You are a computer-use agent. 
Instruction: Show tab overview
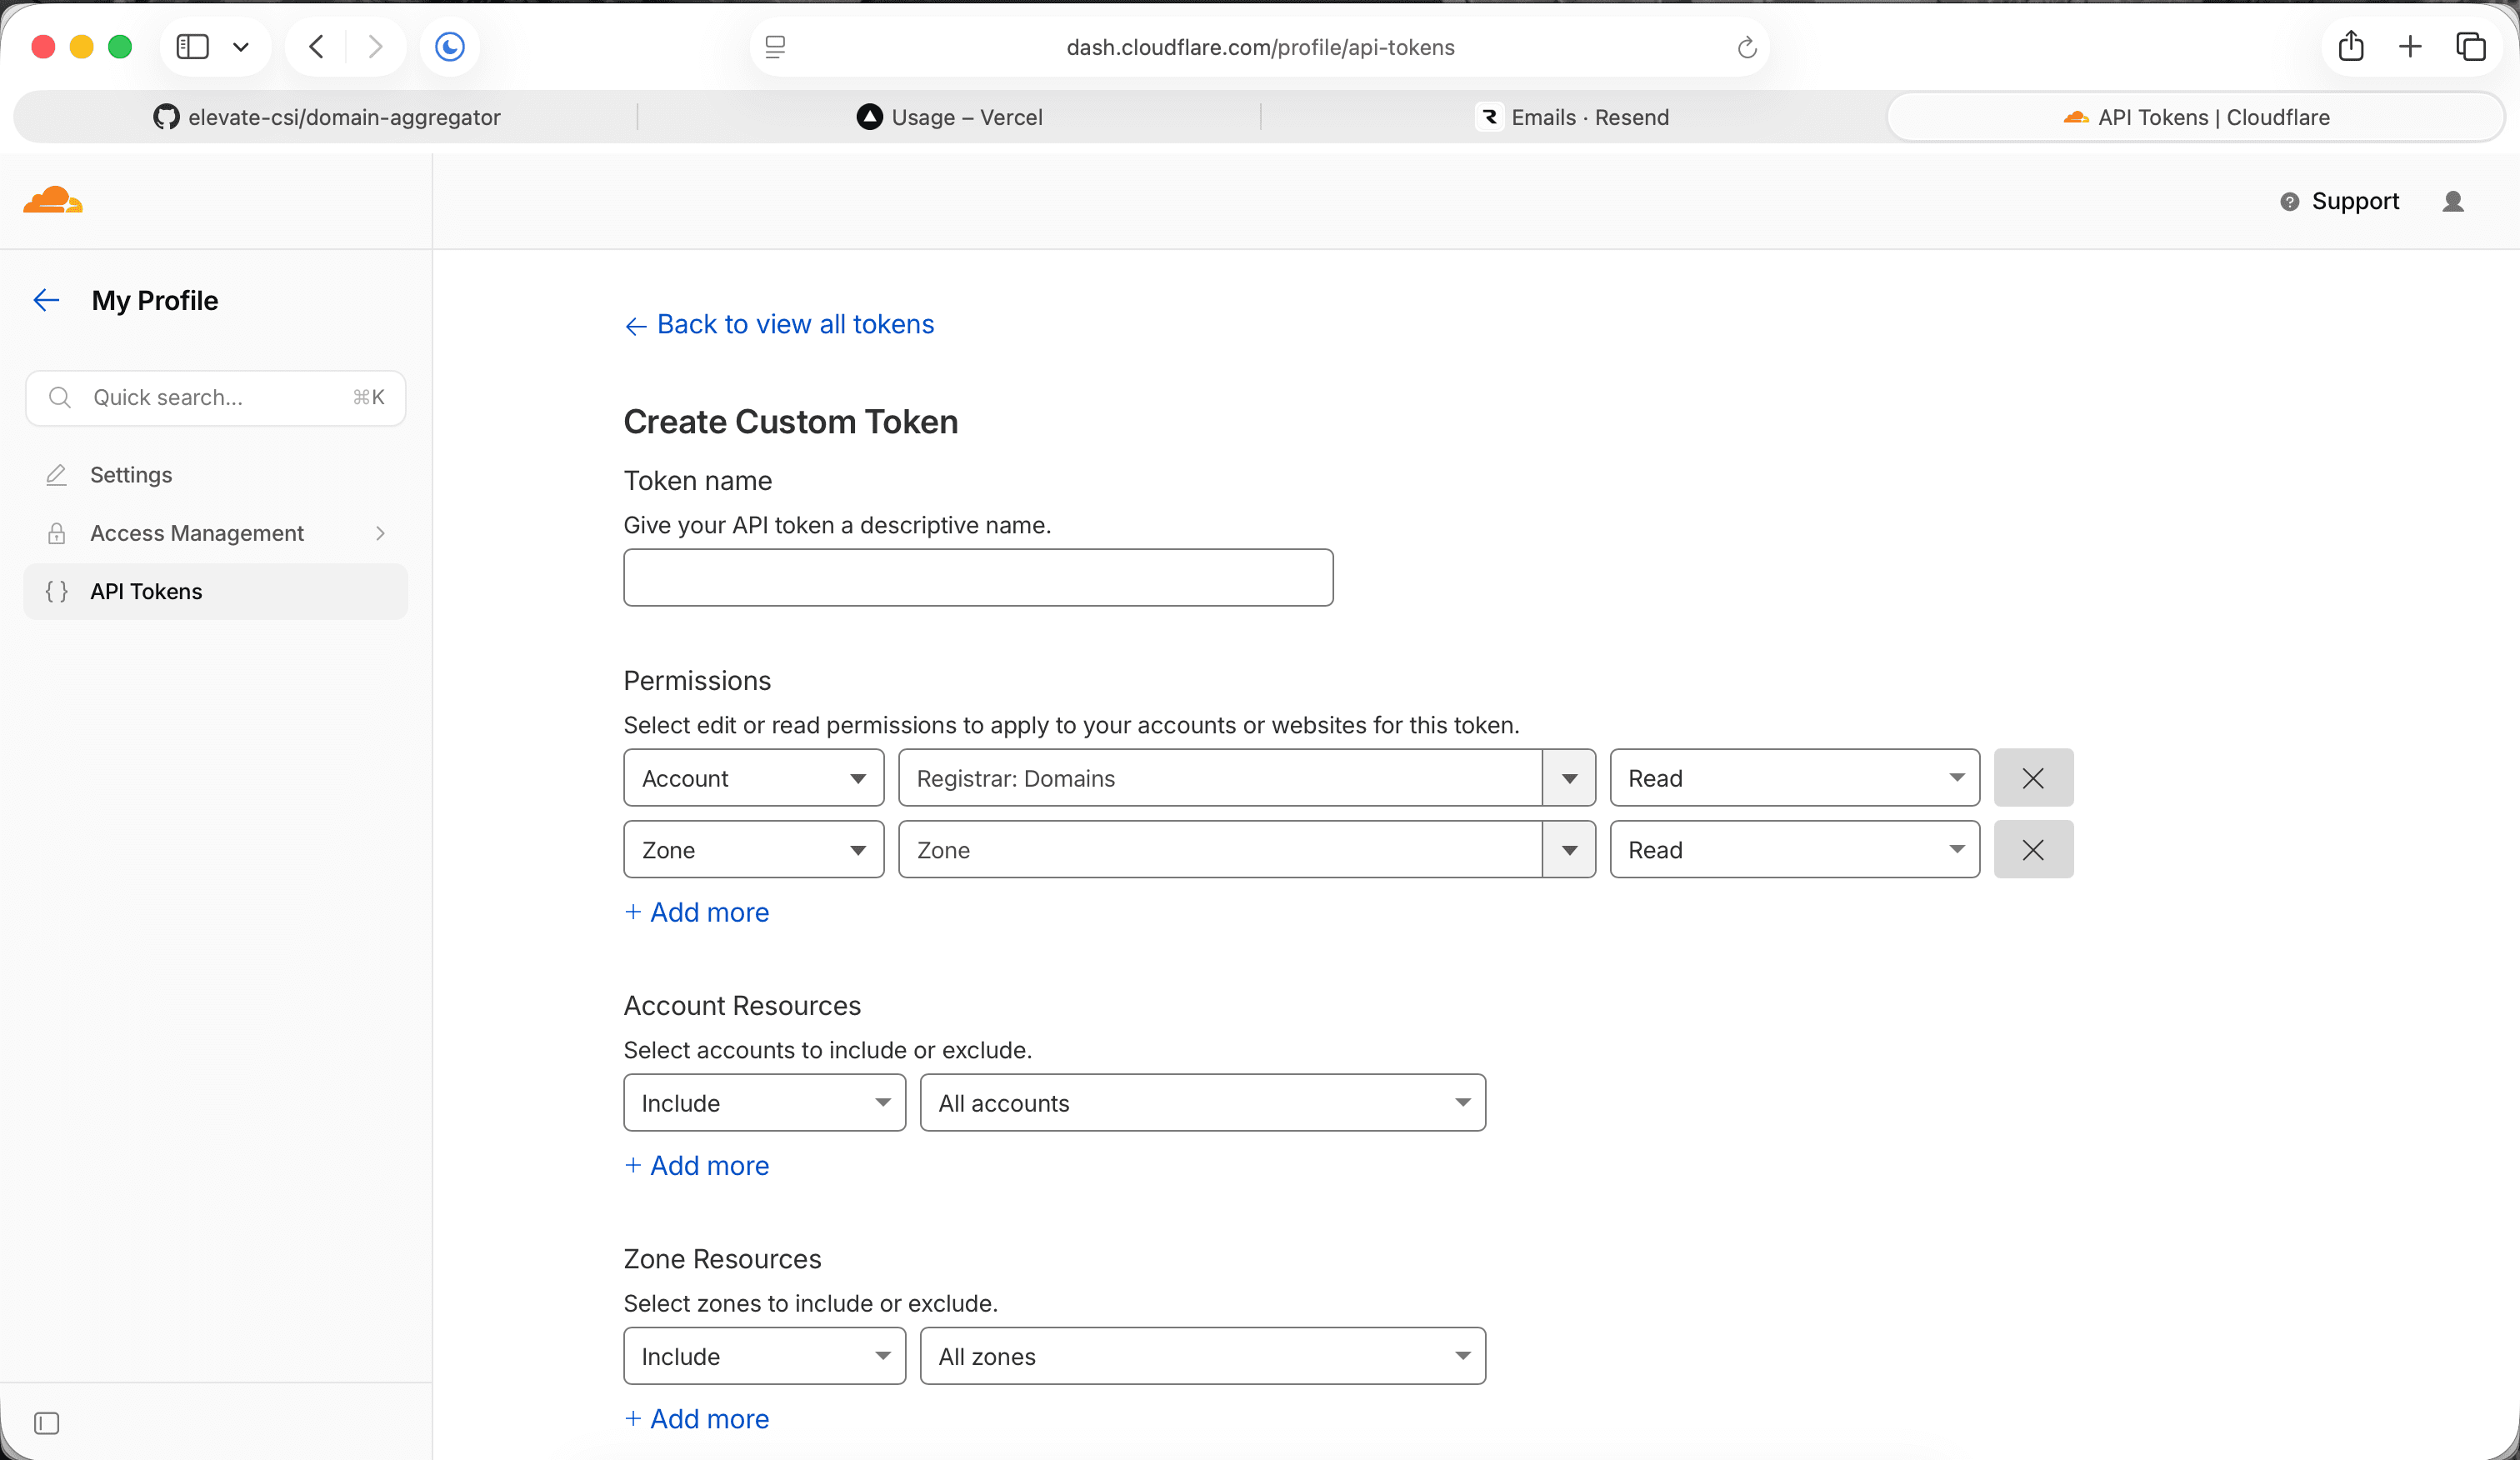[2470, 46]
